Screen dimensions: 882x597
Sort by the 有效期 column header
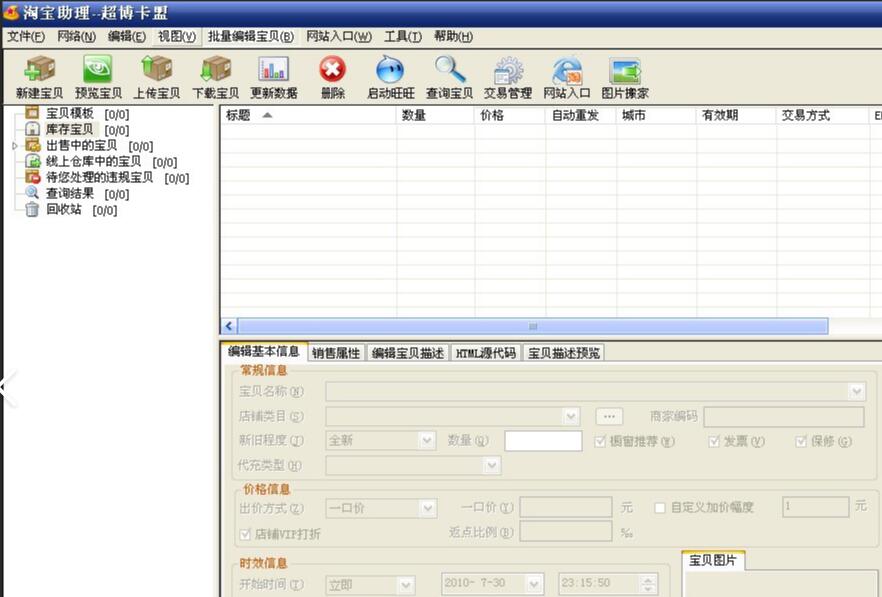(x=736, y=115)
